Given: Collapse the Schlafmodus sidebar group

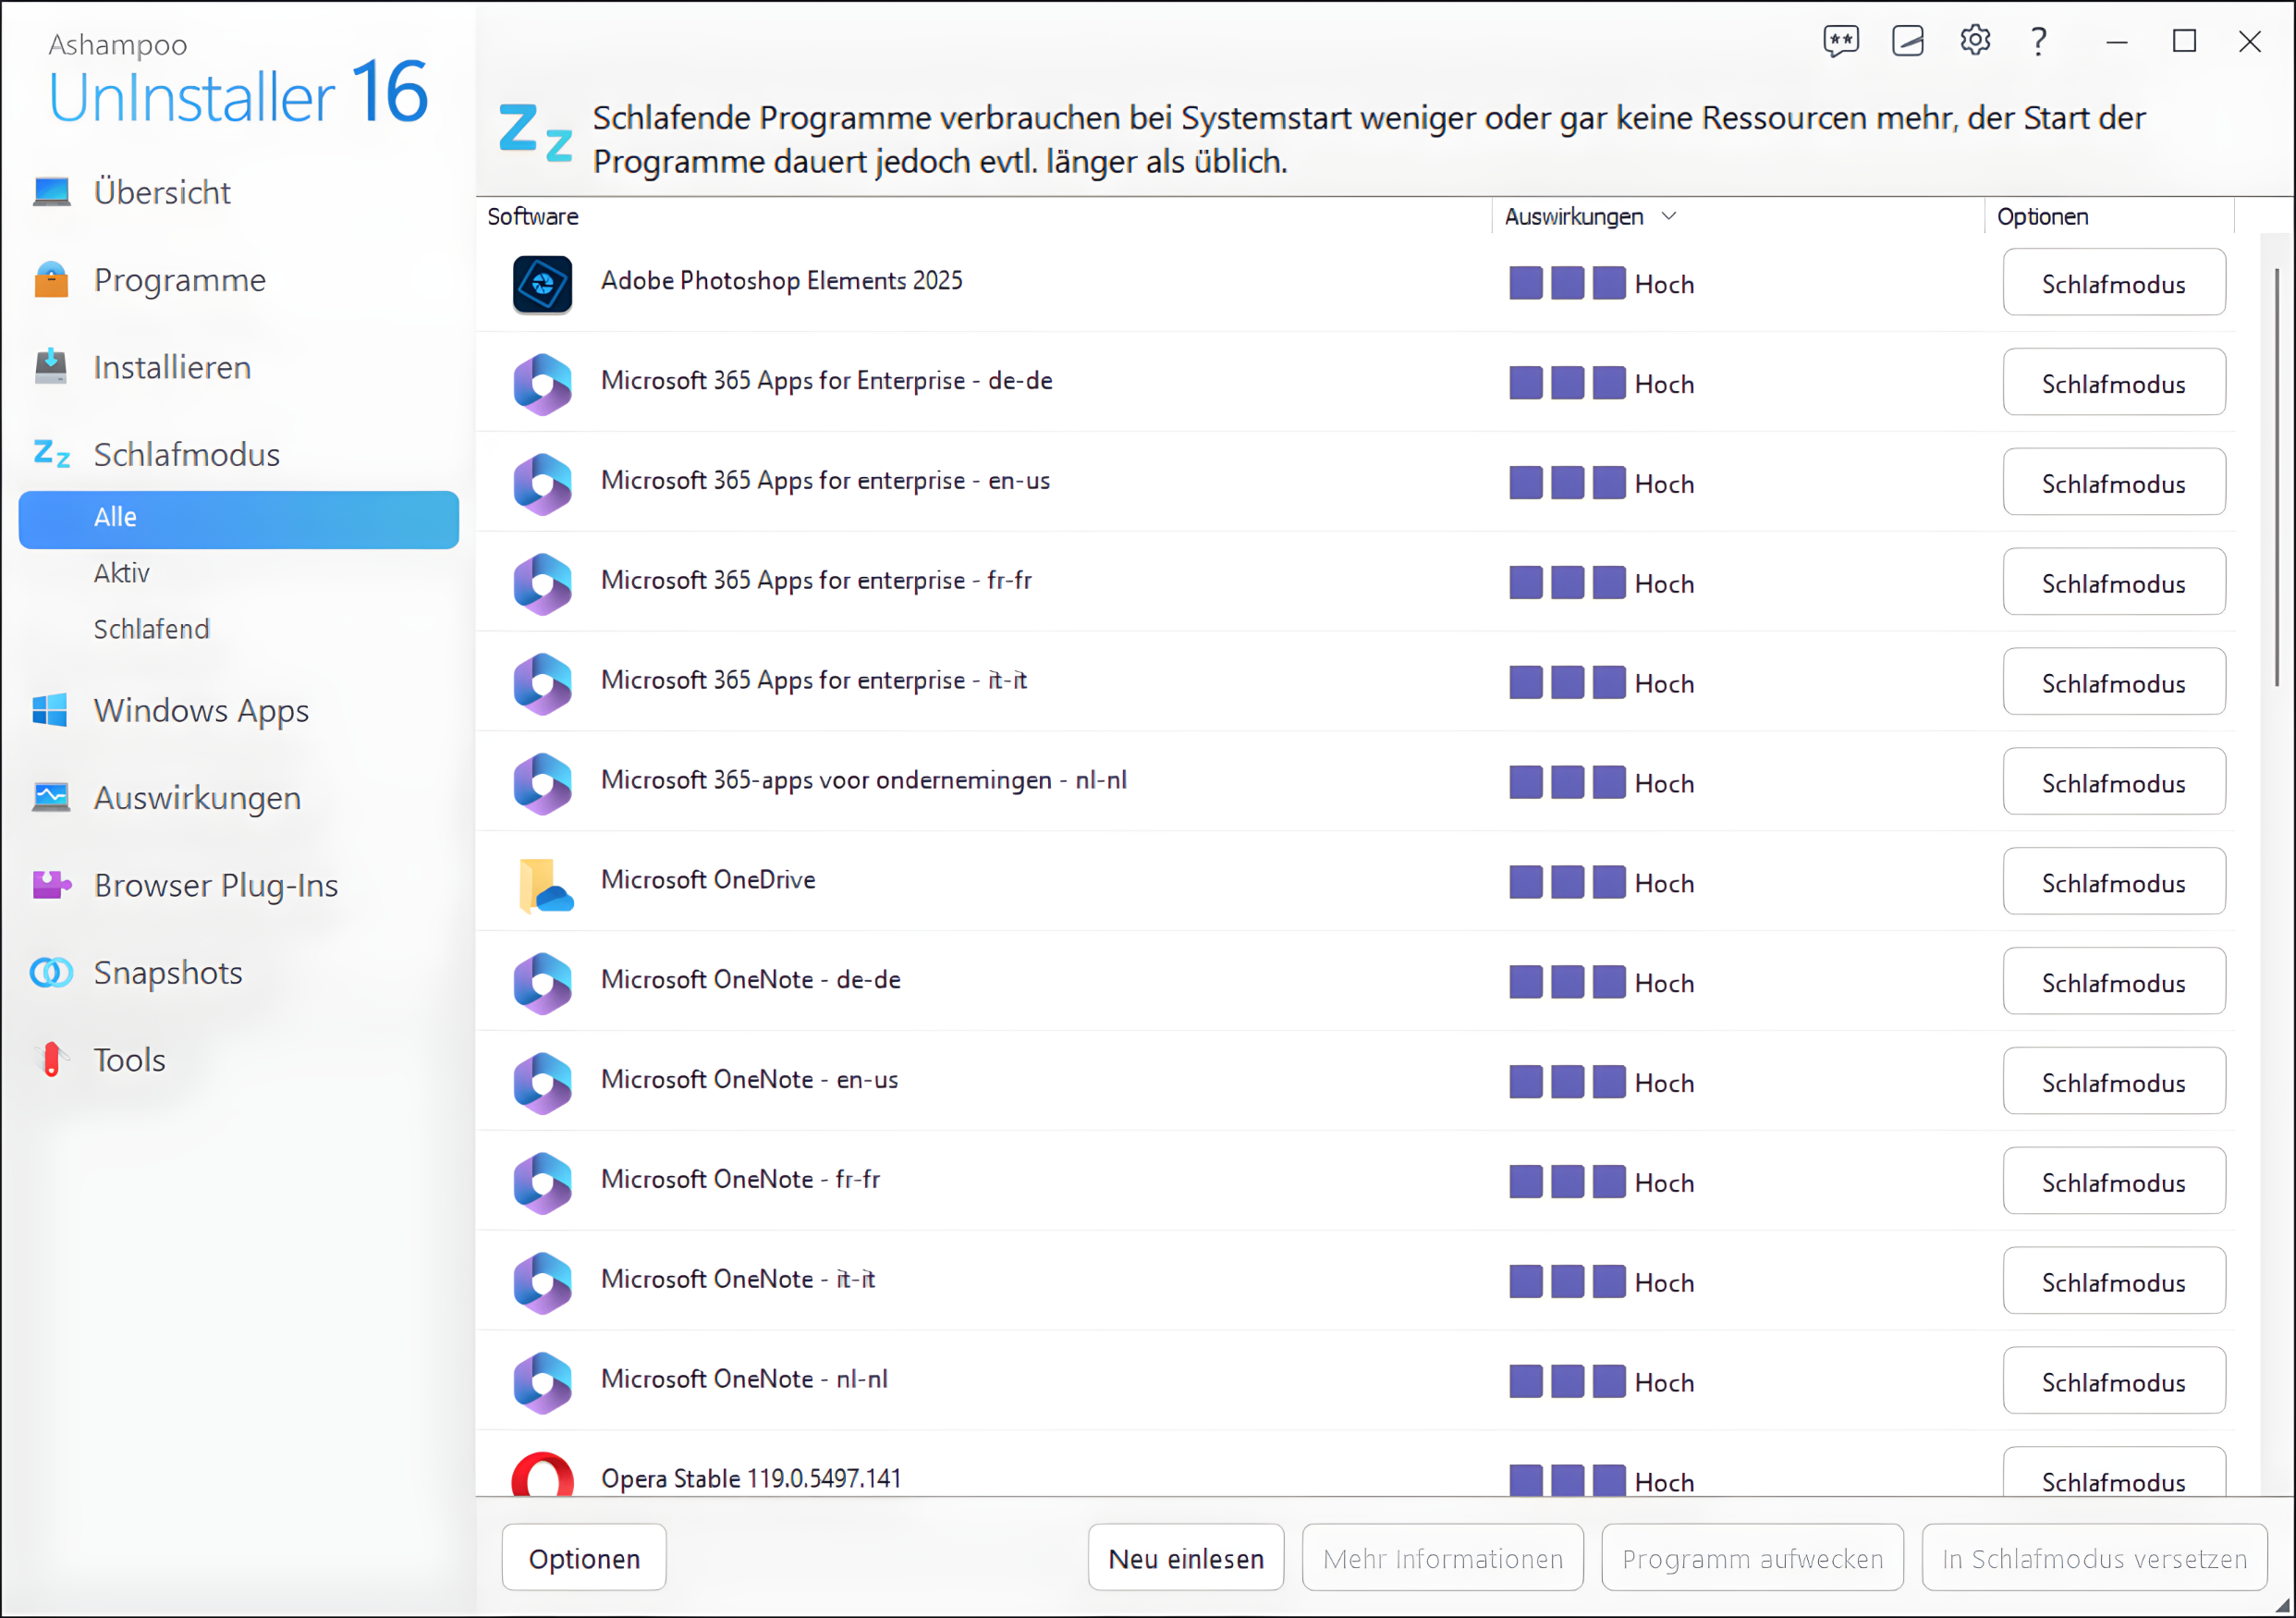Looking at the screenshot, I should (186, 454).
